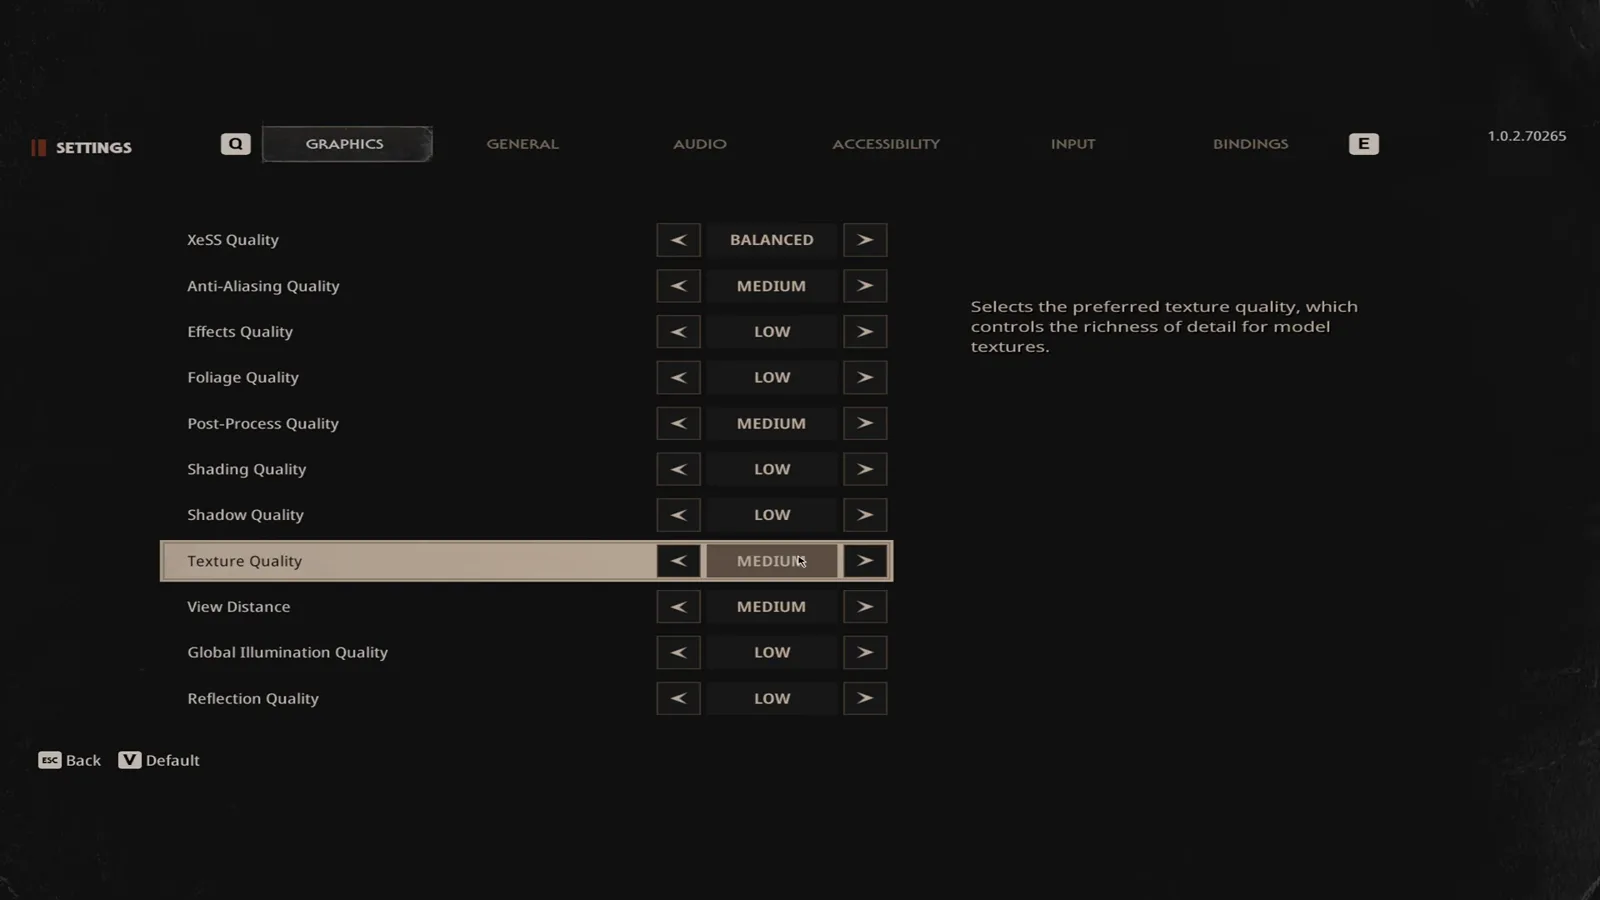Select the XeSS Quality setting label
This screenshot has height=900, width=1600.
pyautogui.click(x=233, y=240)
